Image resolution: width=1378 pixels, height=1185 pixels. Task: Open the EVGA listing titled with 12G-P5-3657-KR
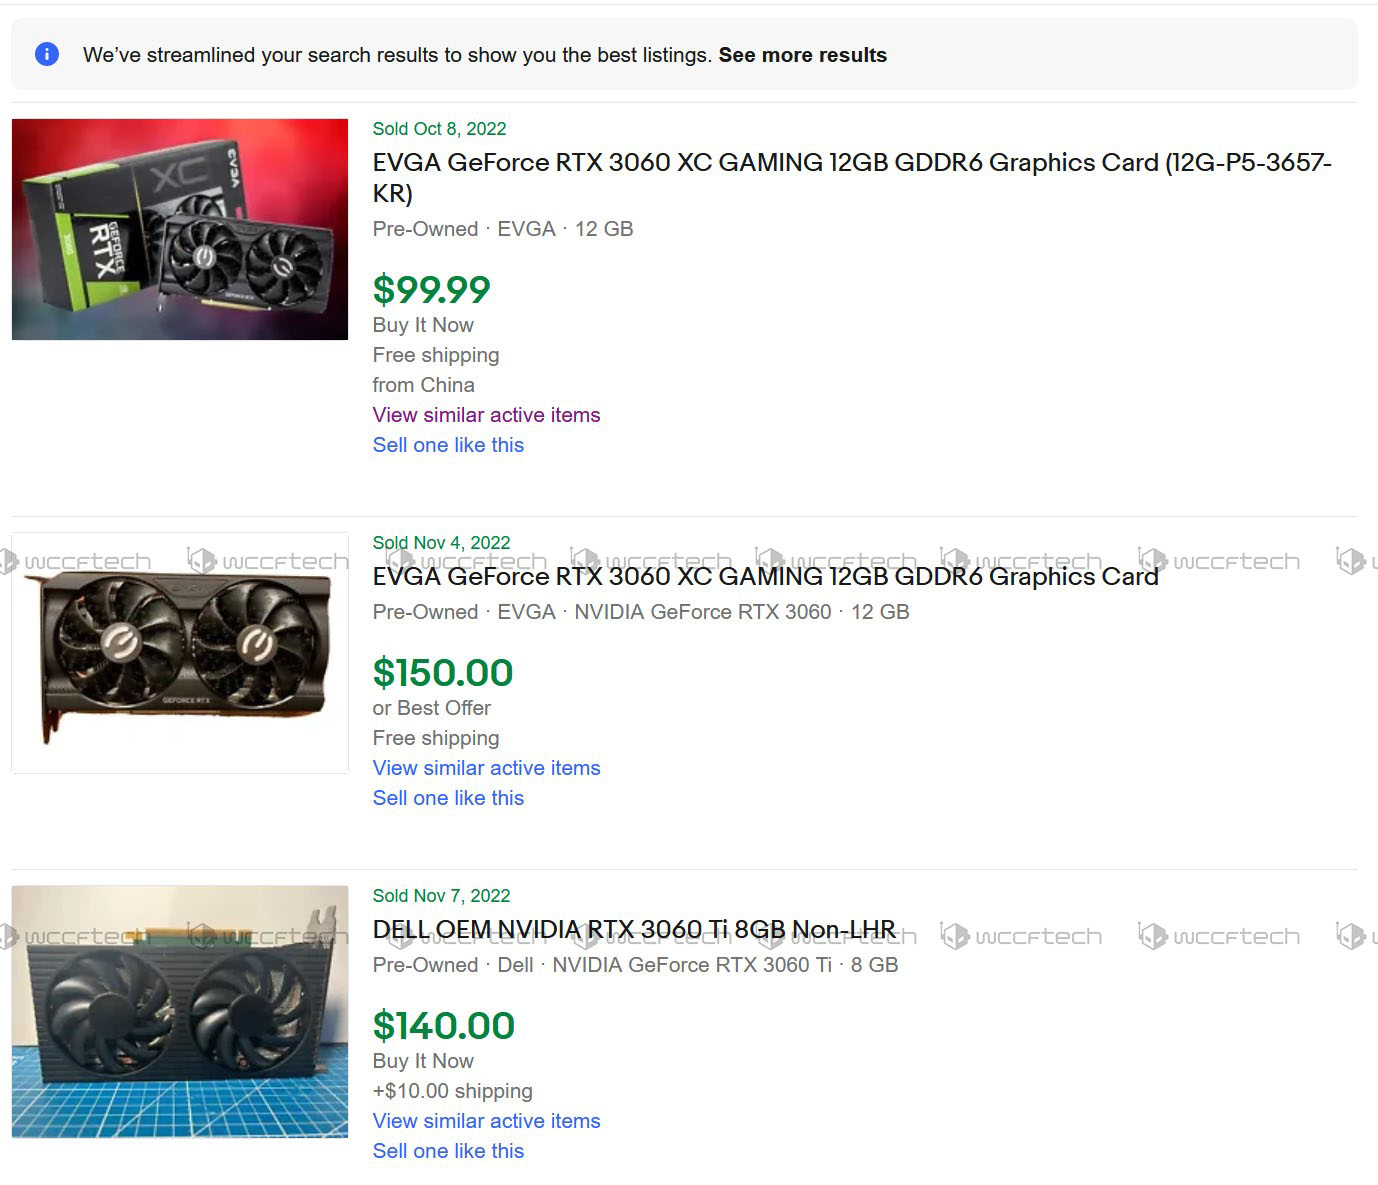pos(851,163)
